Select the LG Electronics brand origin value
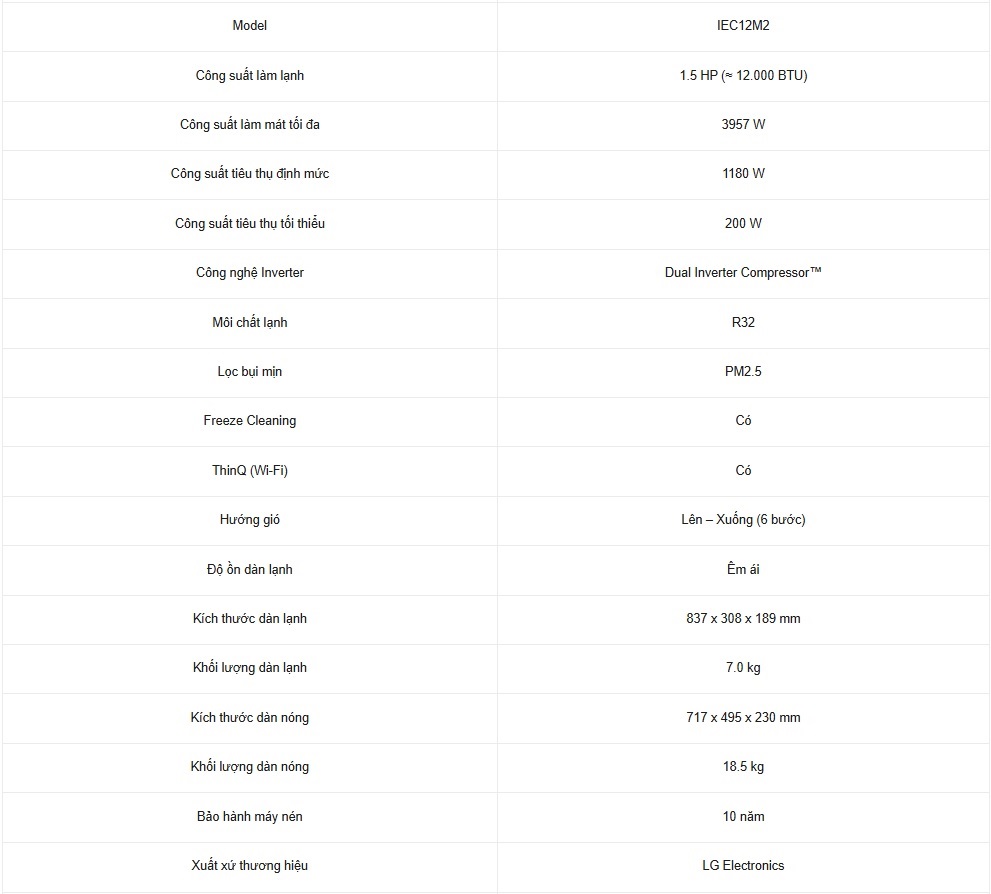 (x=743, y=865)
